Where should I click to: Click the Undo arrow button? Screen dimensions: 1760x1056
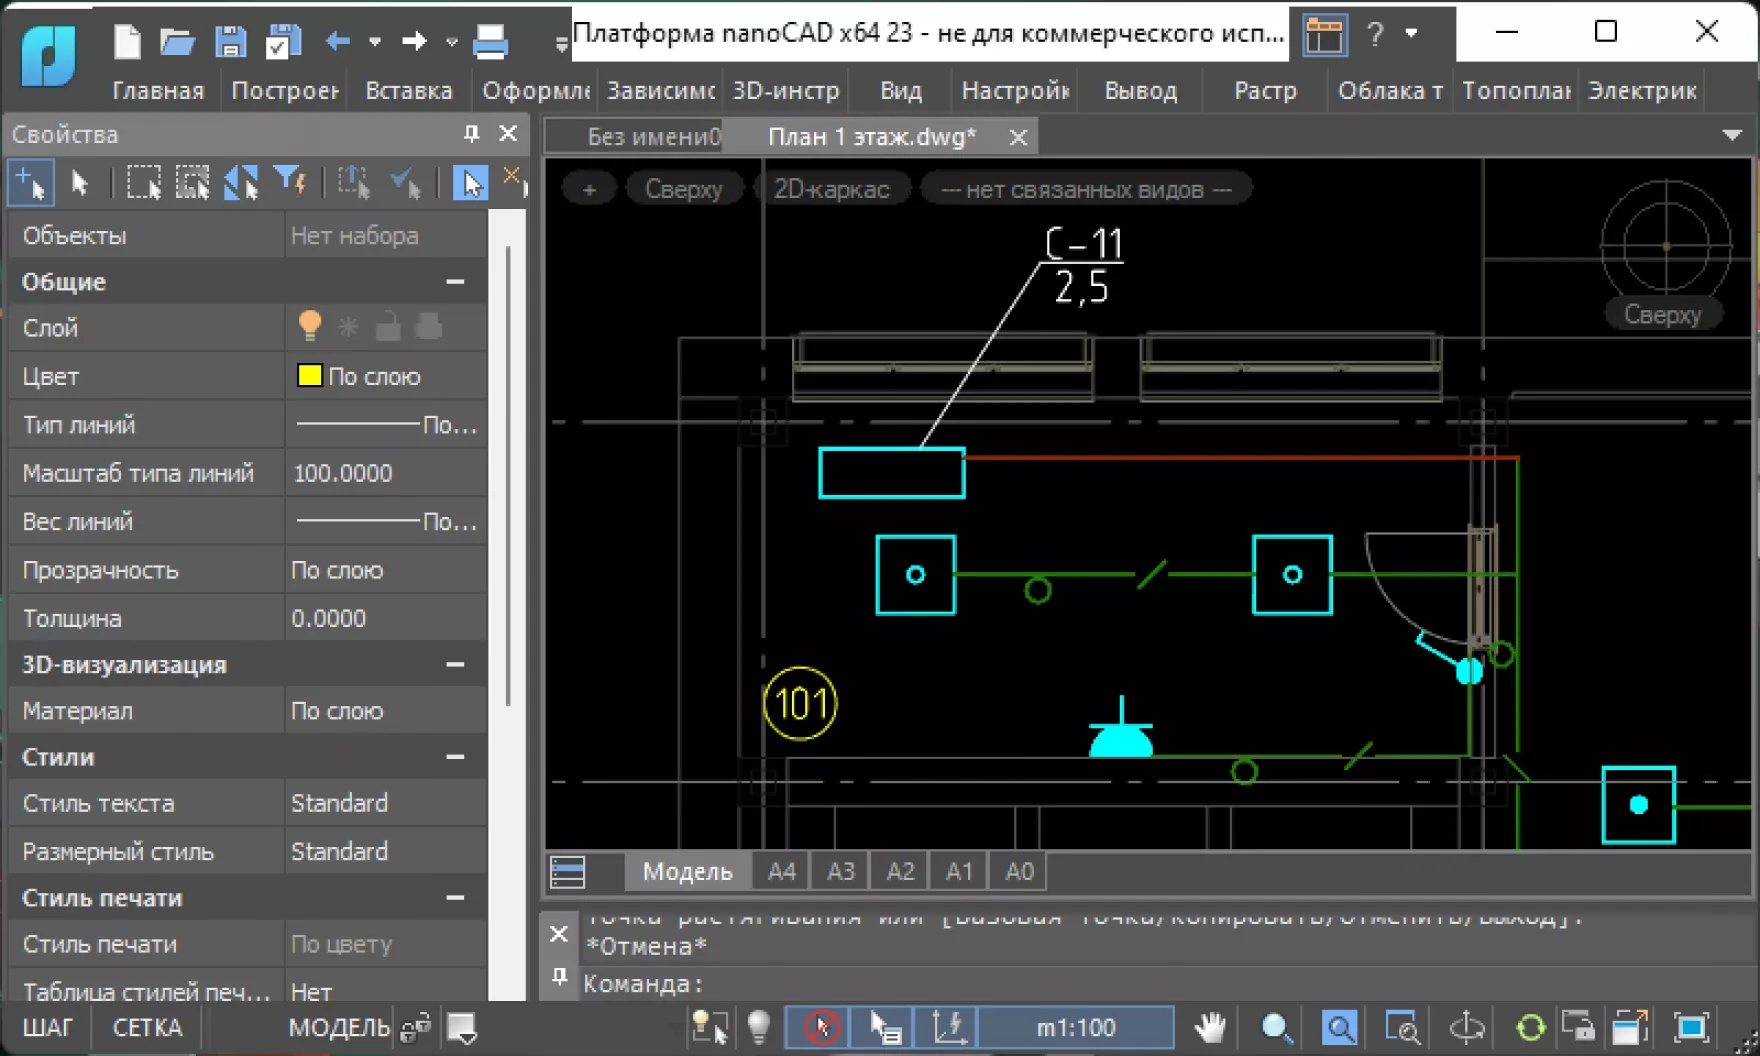point(337,41)
